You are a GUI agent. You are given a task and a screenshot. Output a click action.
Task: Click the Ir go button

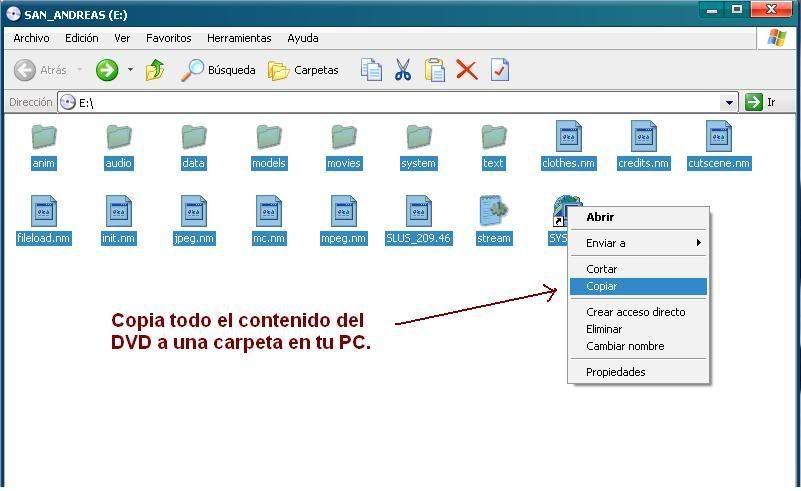(761, 102)
